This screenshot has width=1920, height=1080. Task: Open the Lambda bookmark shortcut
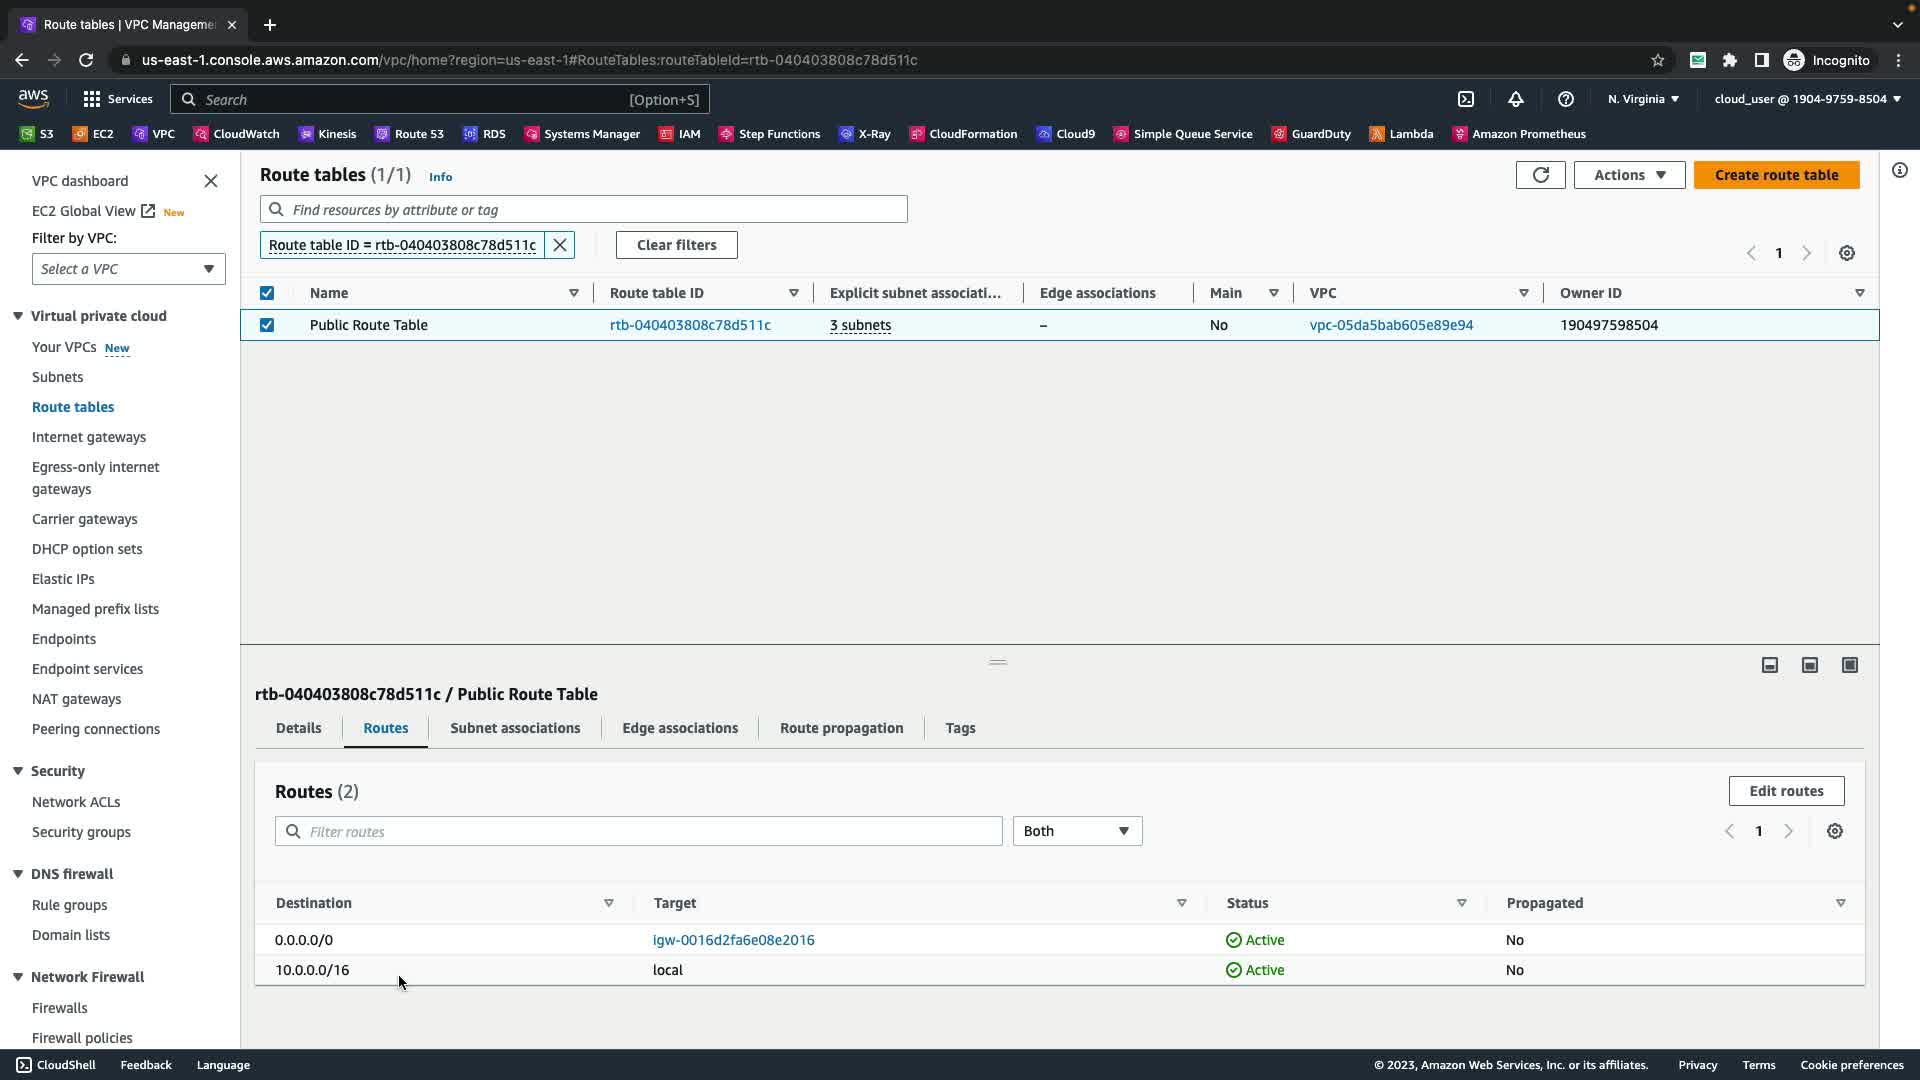[x=1401, y=134]
